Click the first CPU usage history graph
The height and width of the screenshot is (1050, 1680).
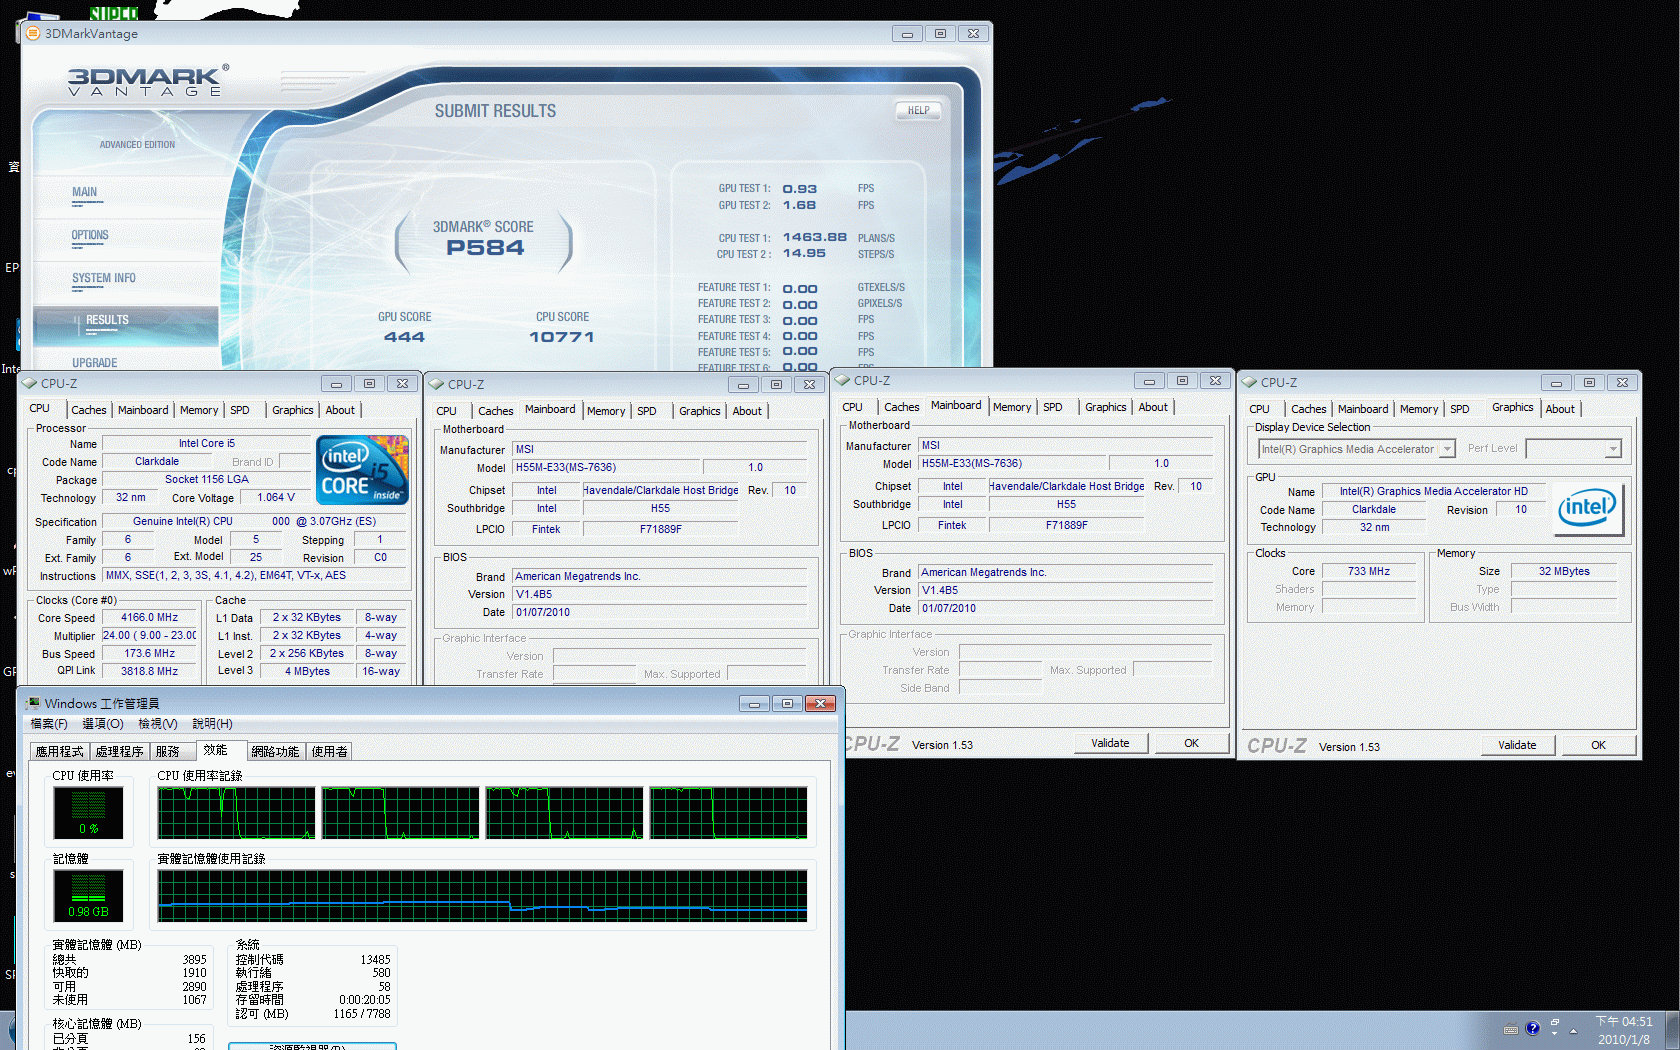(236, 812)
